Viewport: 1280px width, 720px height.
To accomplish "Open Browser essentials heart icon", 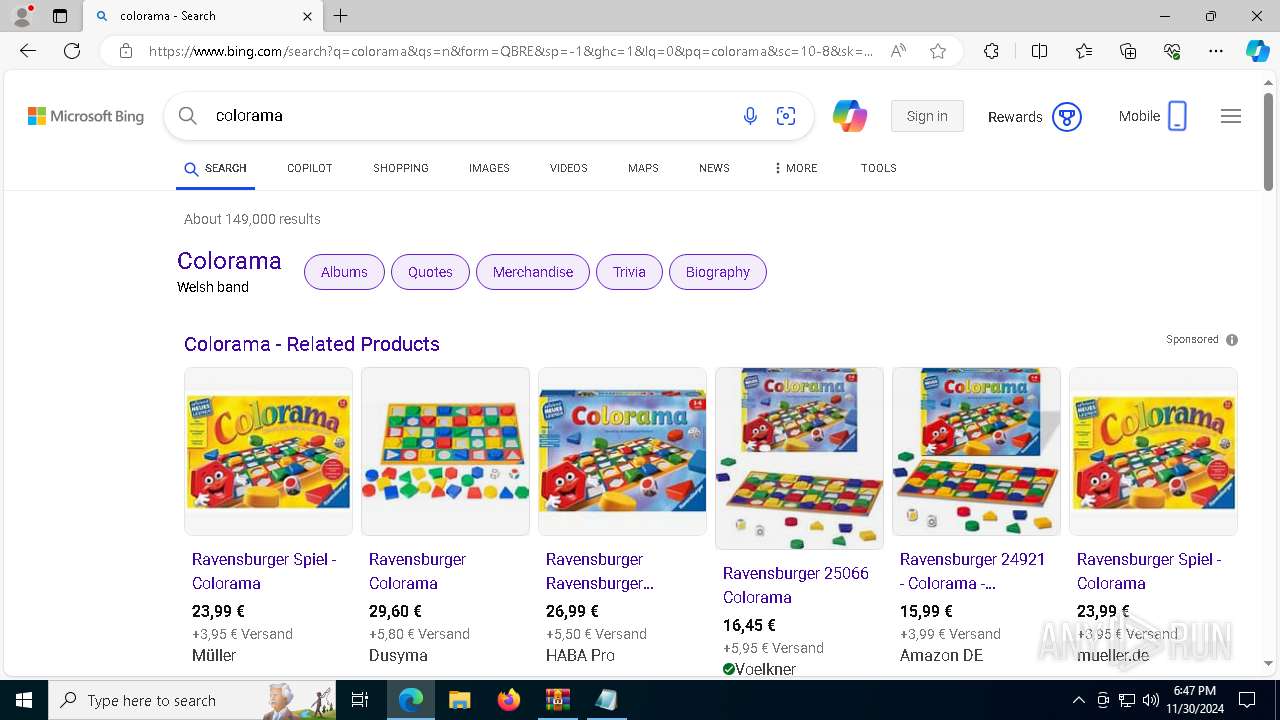I will click(x=1172, y=51).
